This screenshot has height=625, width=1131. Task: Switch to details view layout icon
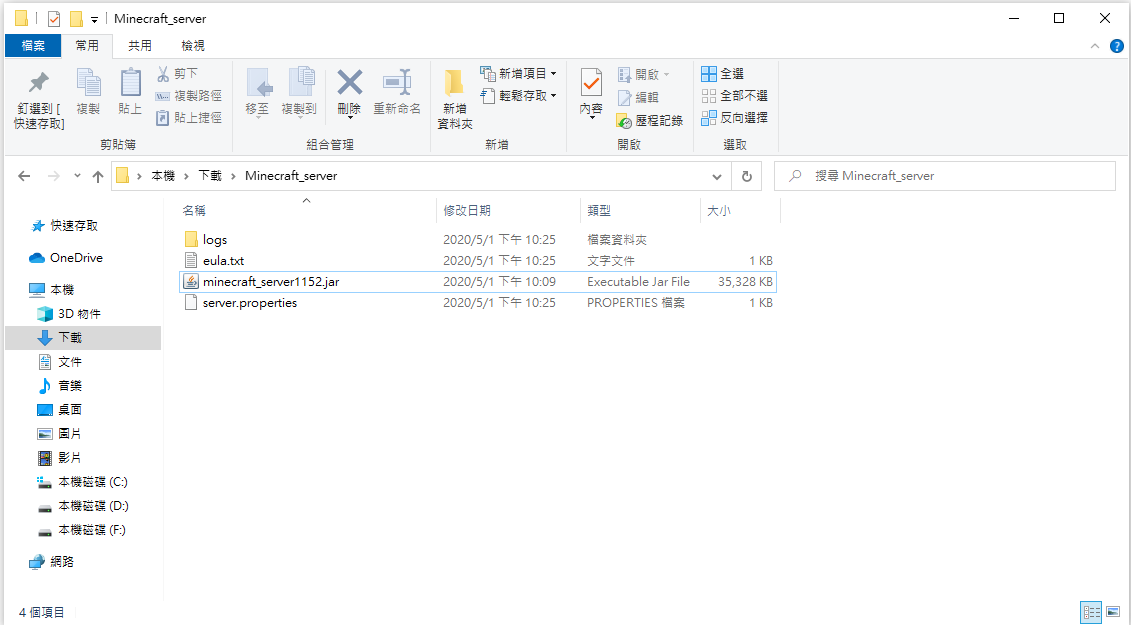pos(1091,613)
